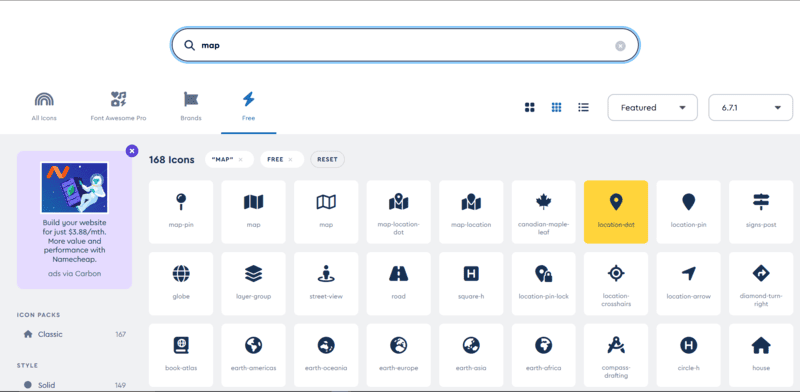Switch to the Brands tab
The height and width of the screenshot is (392, 800).
[191, 107]
